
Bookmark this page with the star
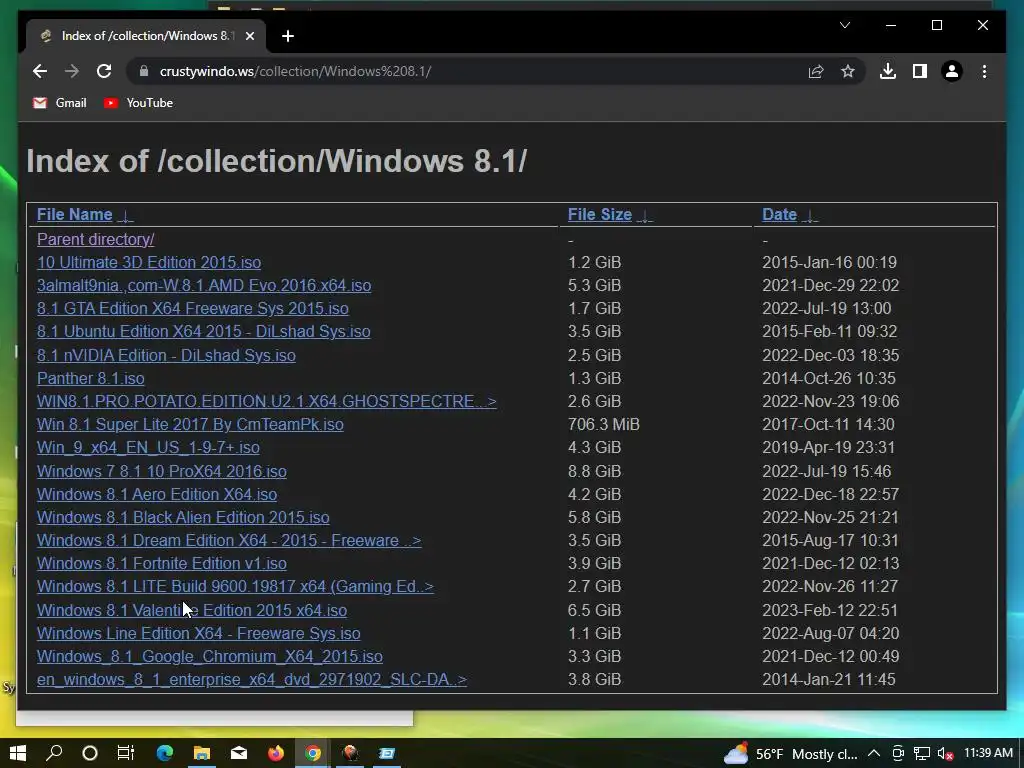[848, 71]
